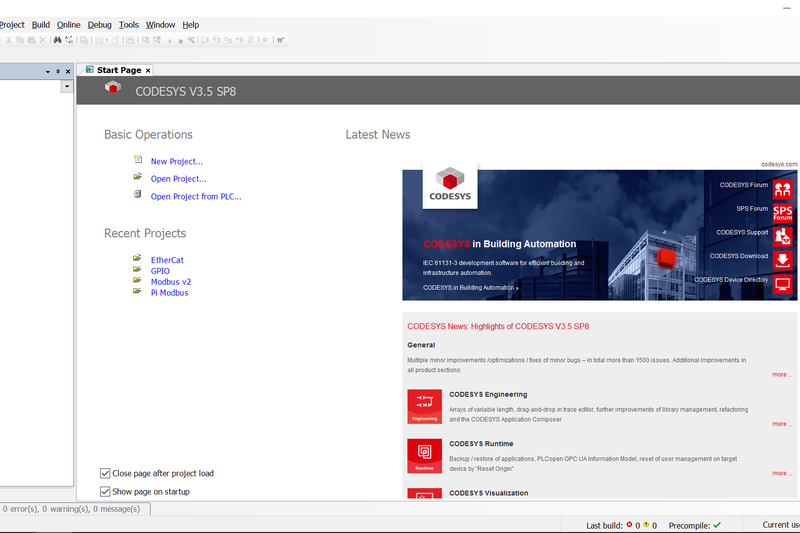This screenshot has height=533, width=800.
Task: Click the Last build status indicator
Action: pos(621,525)
